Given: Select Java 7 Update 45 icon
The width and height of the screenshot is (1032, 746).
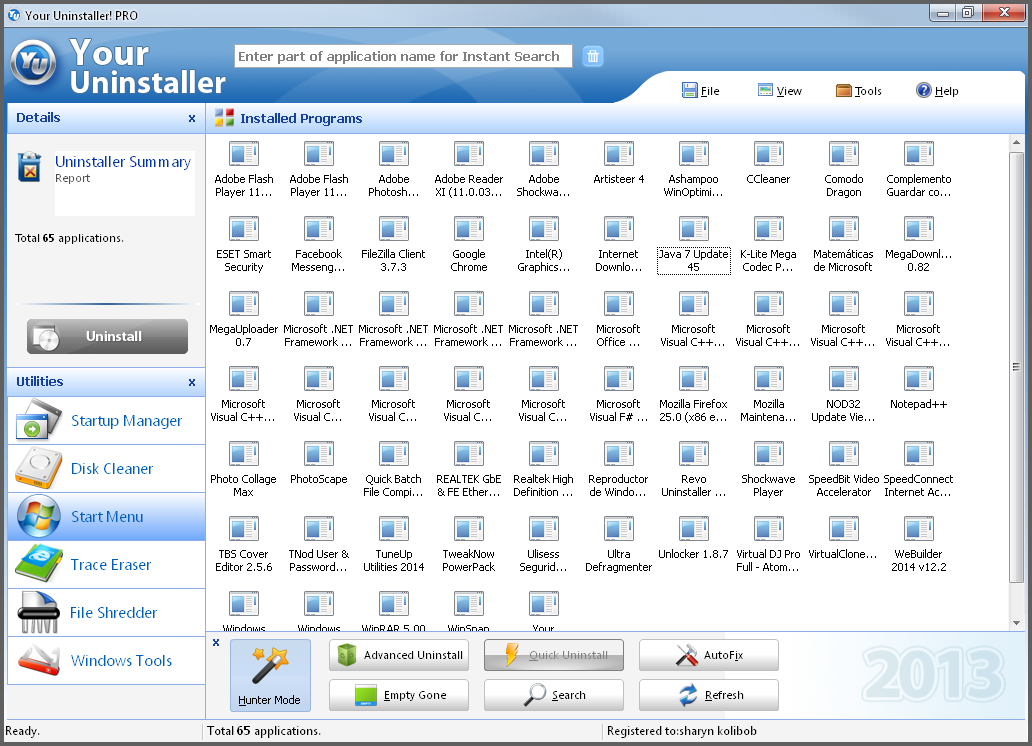Looking at the screenshot, I should click(694, 230).
